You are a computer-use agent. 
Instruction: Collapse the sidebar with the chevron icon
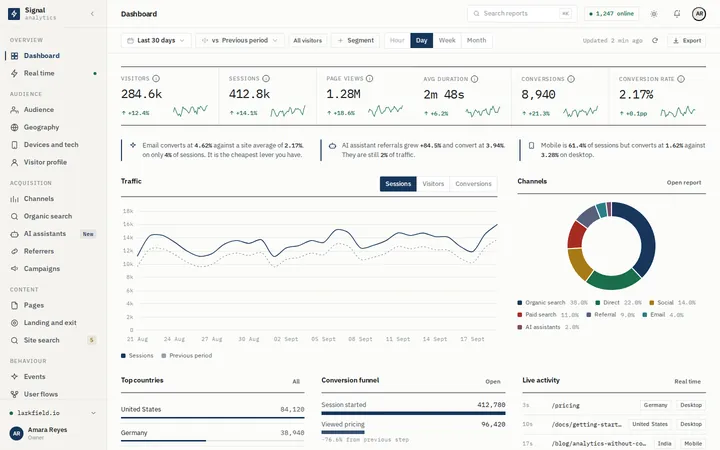click(x=92, y=14)
